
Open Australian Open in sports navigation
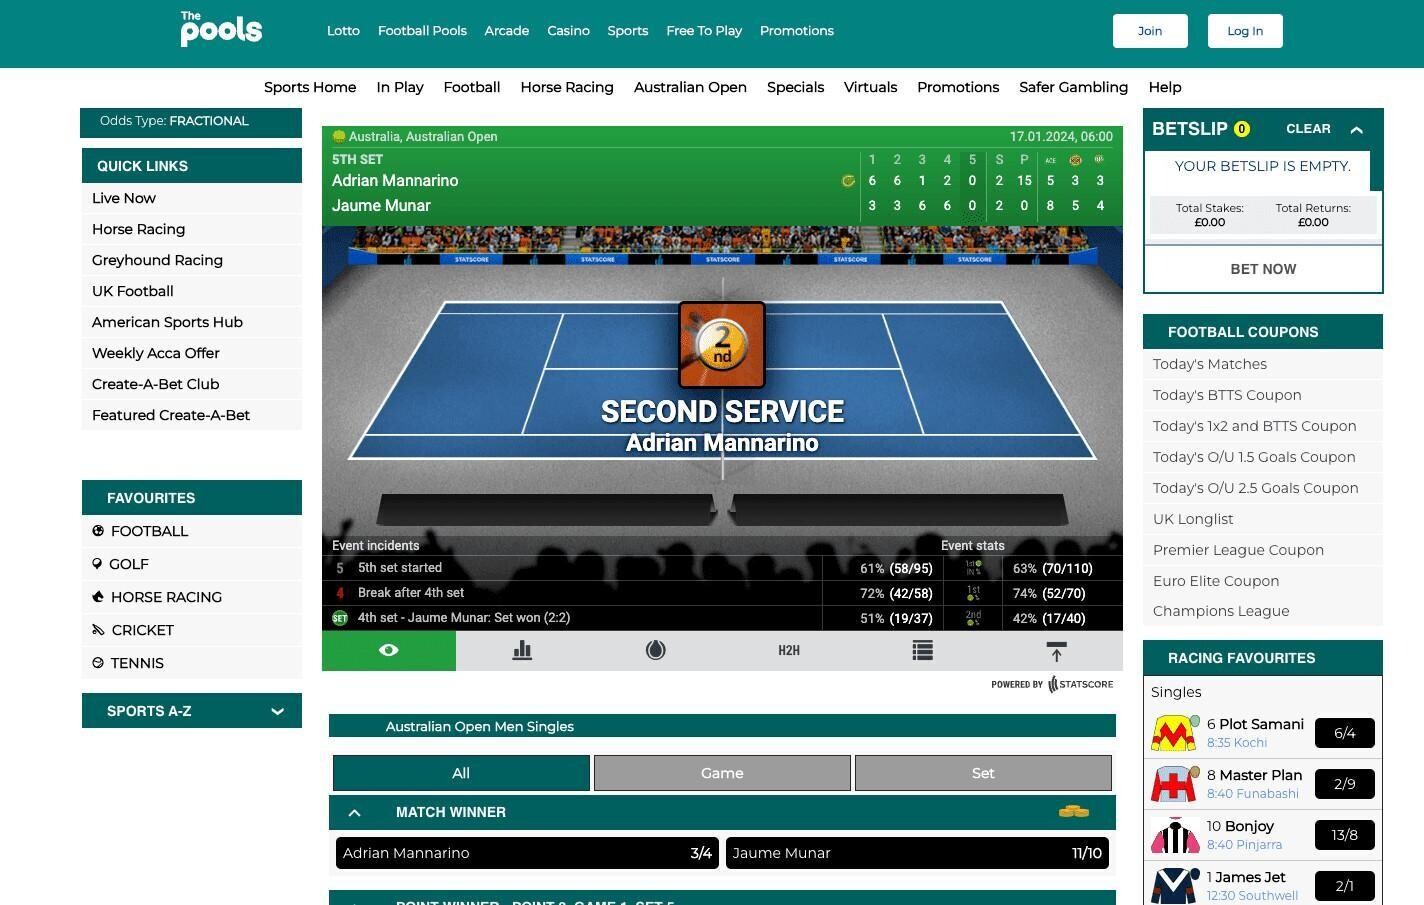690,87
